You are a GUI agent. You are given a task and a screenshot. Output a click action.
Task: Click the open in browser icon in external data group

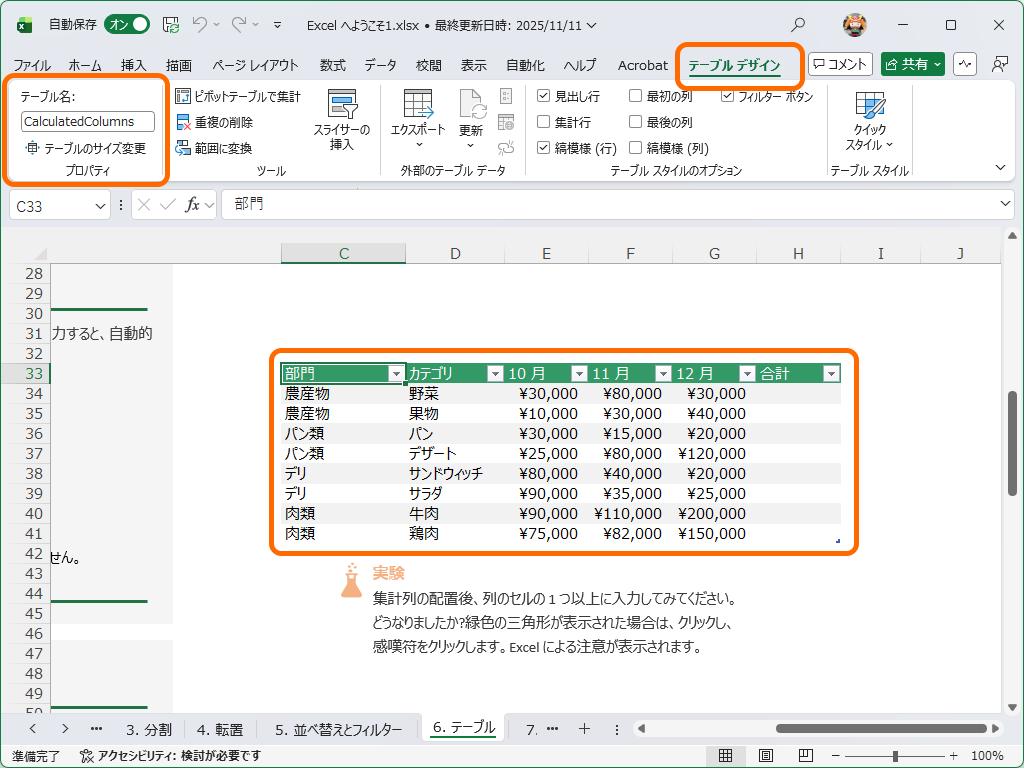click(505, 122)
